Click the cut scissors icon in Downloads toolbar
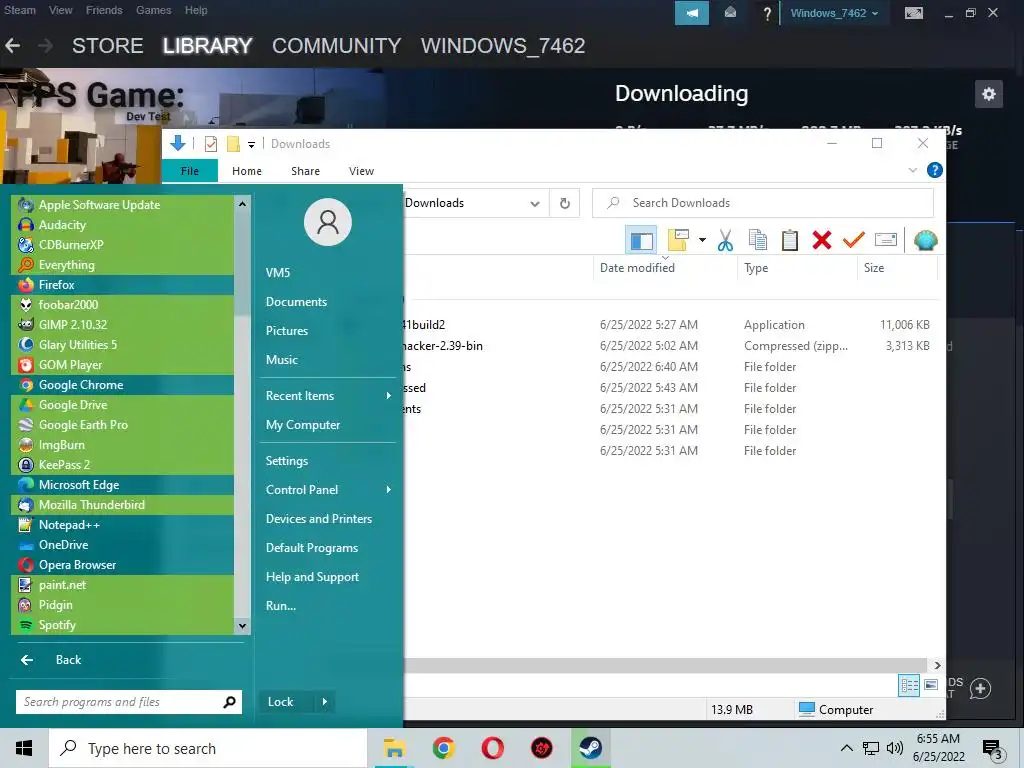Viewport: 1024px width, 768px height. coord(725,240)
